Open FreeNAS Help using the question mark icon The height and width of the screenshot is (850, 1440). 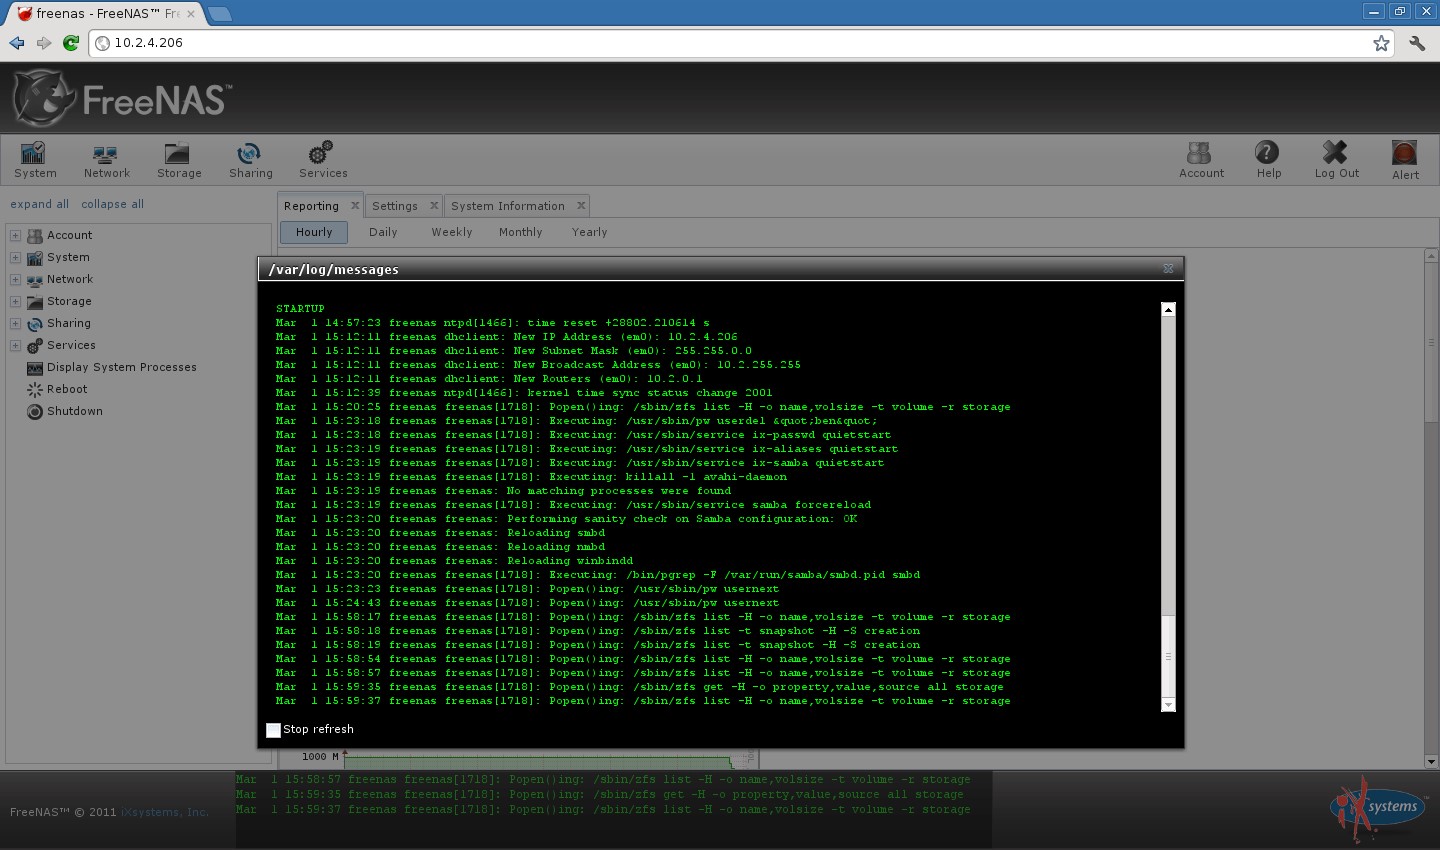[x=1267, y=160]
